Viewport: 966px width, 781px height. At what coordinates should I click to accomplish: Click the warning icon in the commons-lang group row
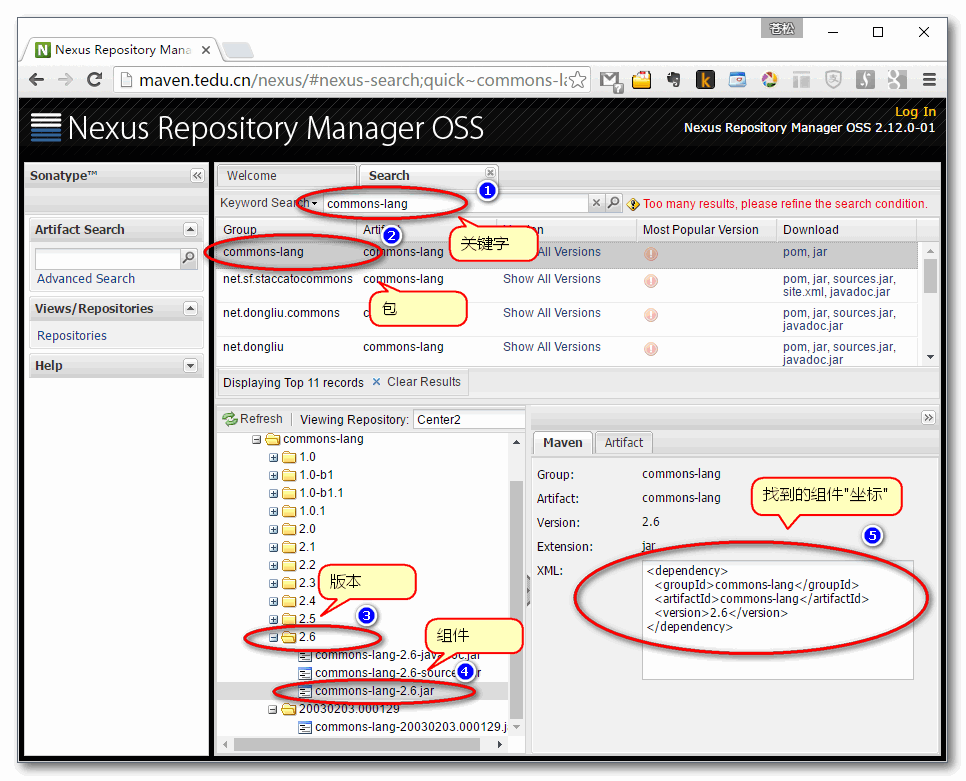[651, 254]
